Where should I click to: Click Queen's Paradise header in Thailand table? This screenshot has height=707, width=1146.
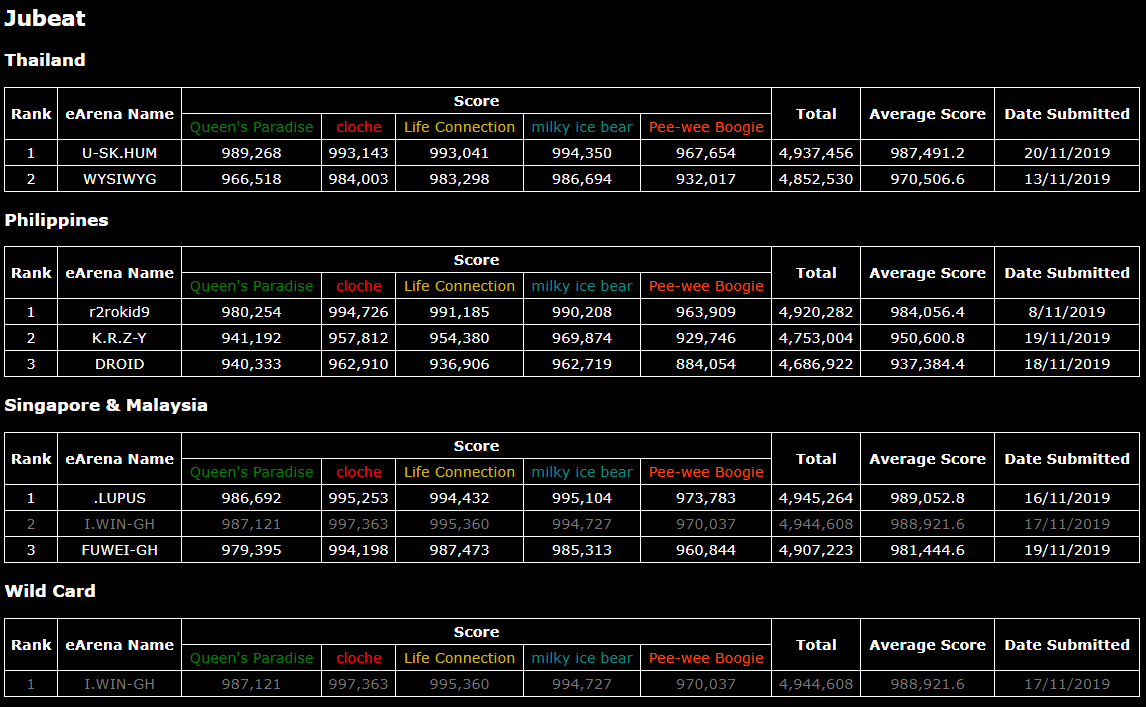coord(251,127)
